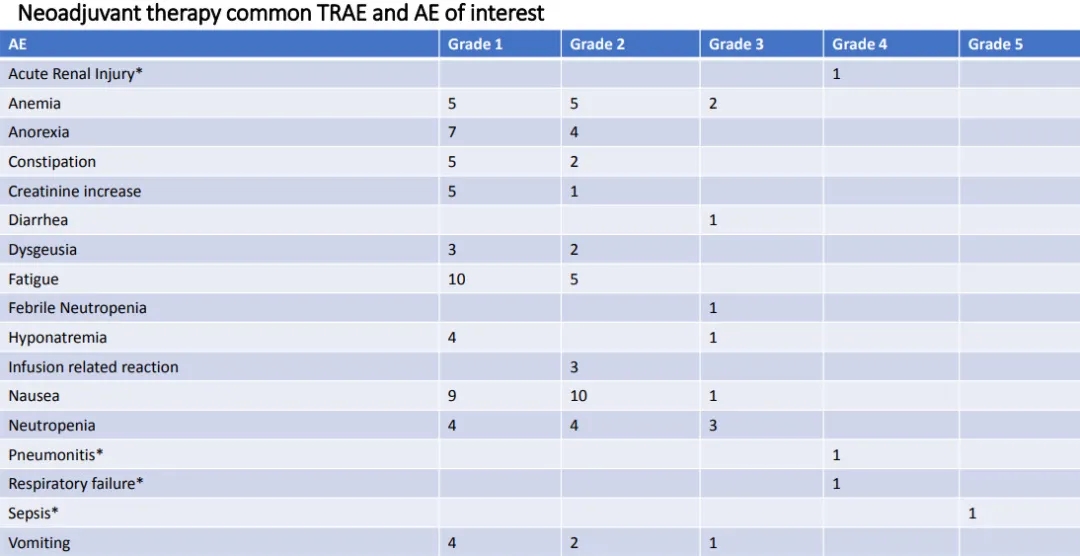Select the Creatinine increase row label
The height and width of the screenshot is (556, 1080).
pyautogui.click(x=74, y=191)
